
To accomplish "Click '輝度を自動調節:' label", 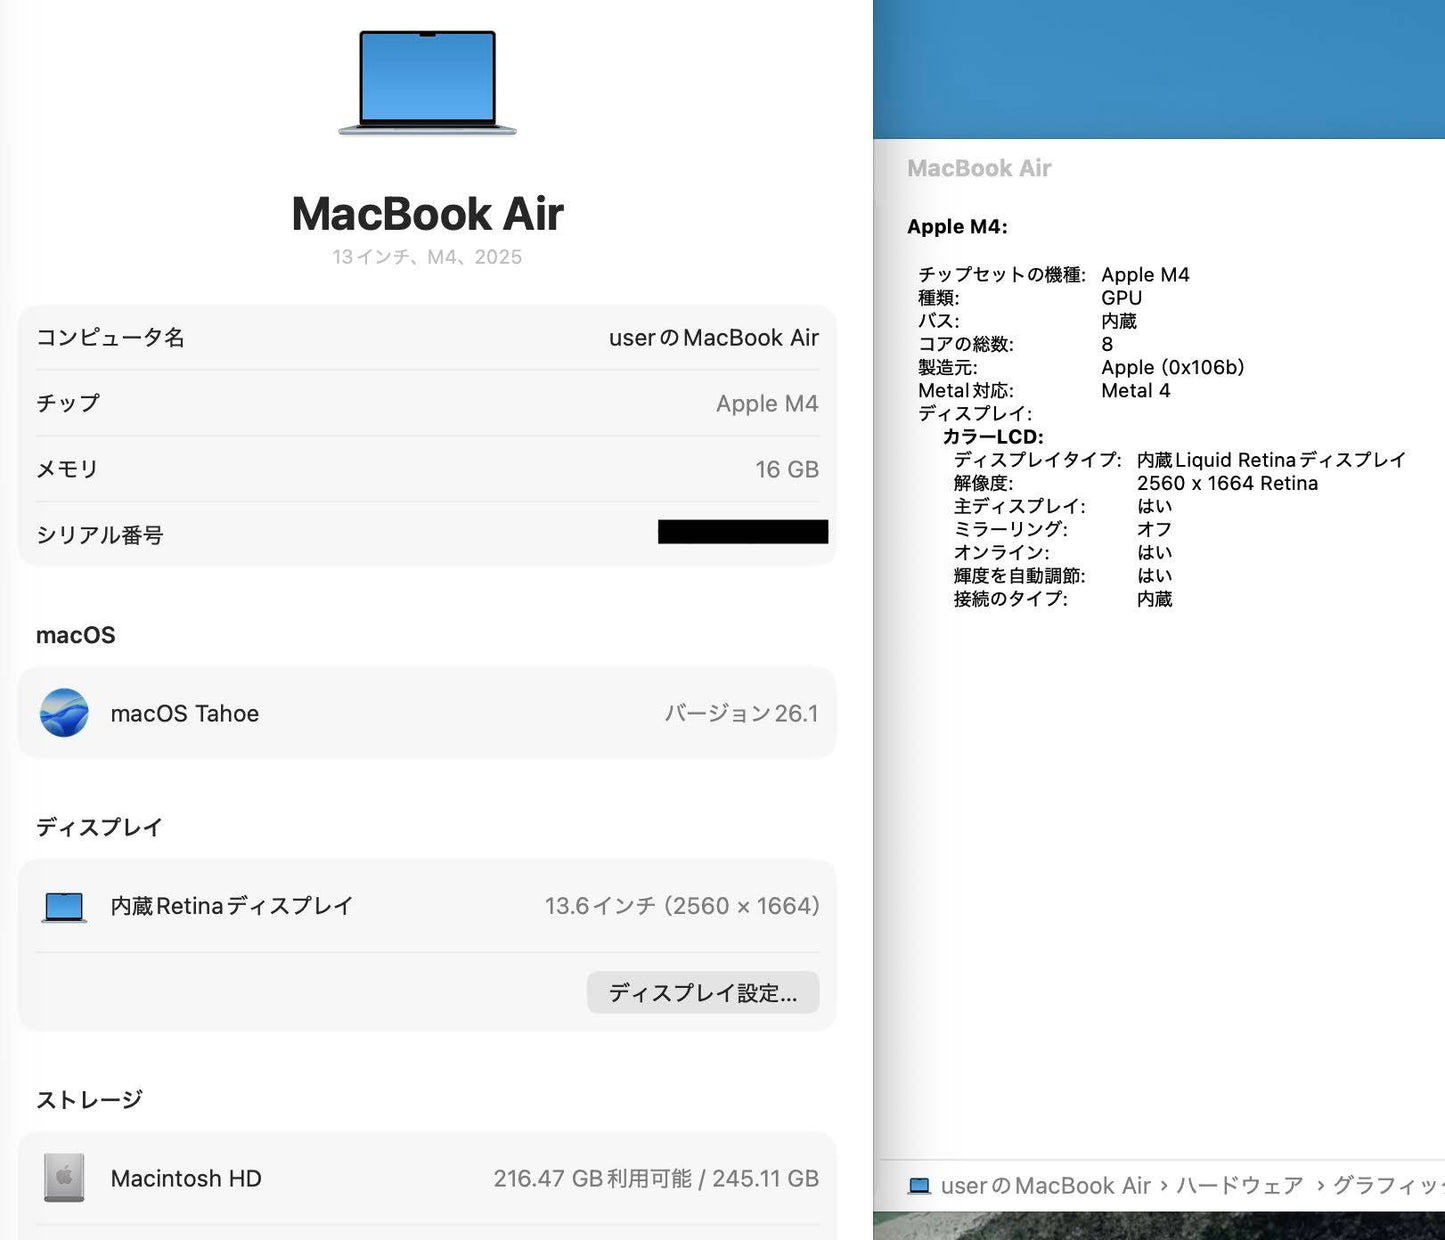I will click(1019, 576).
